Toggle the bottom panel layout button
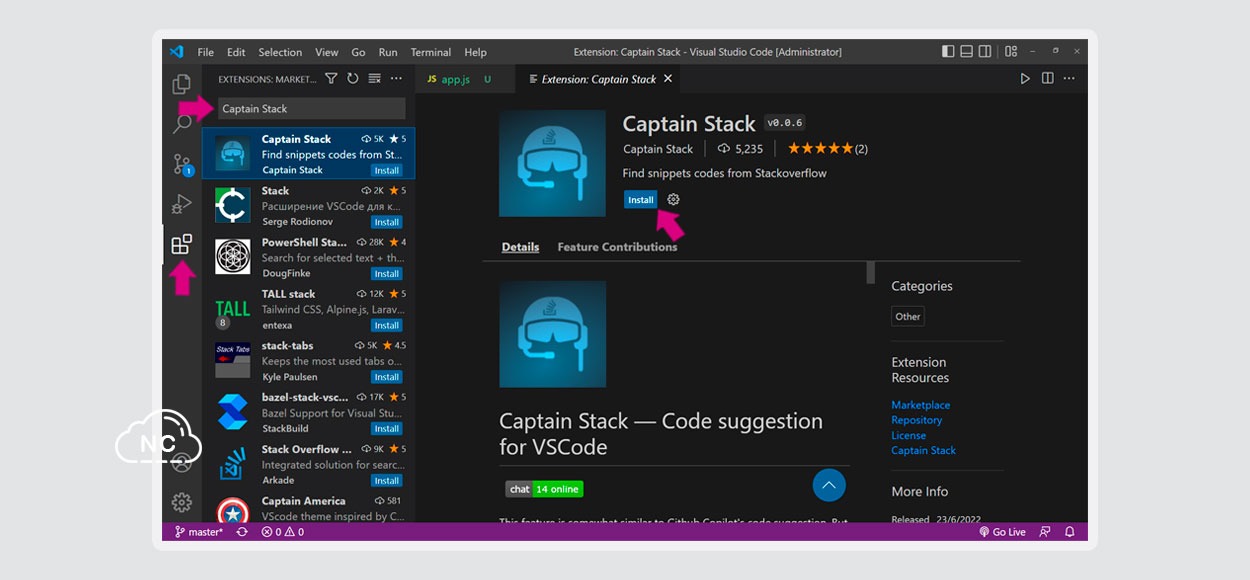The image size is (1250, 580). coord(967,52)
